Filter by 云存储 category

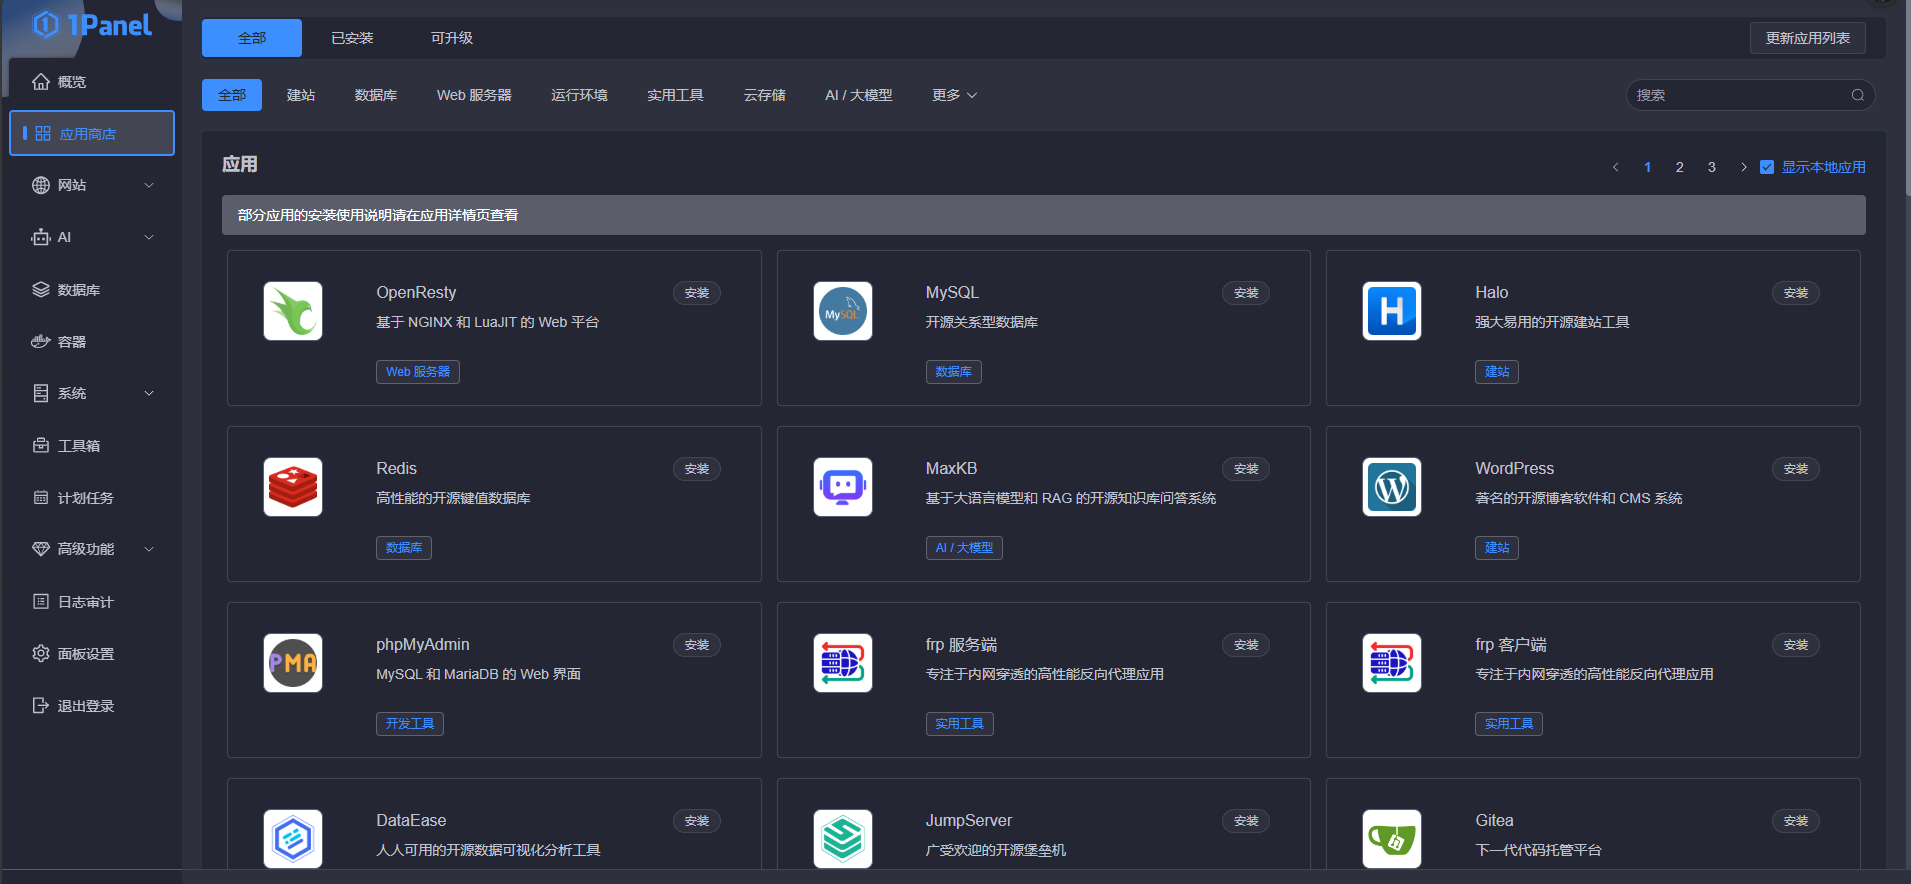point(764,95)
